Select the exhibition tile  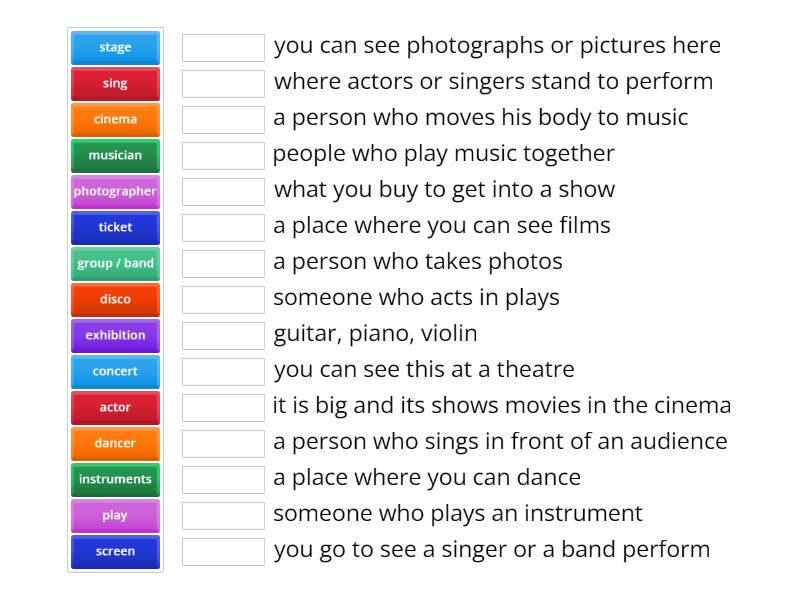[114, 335]
